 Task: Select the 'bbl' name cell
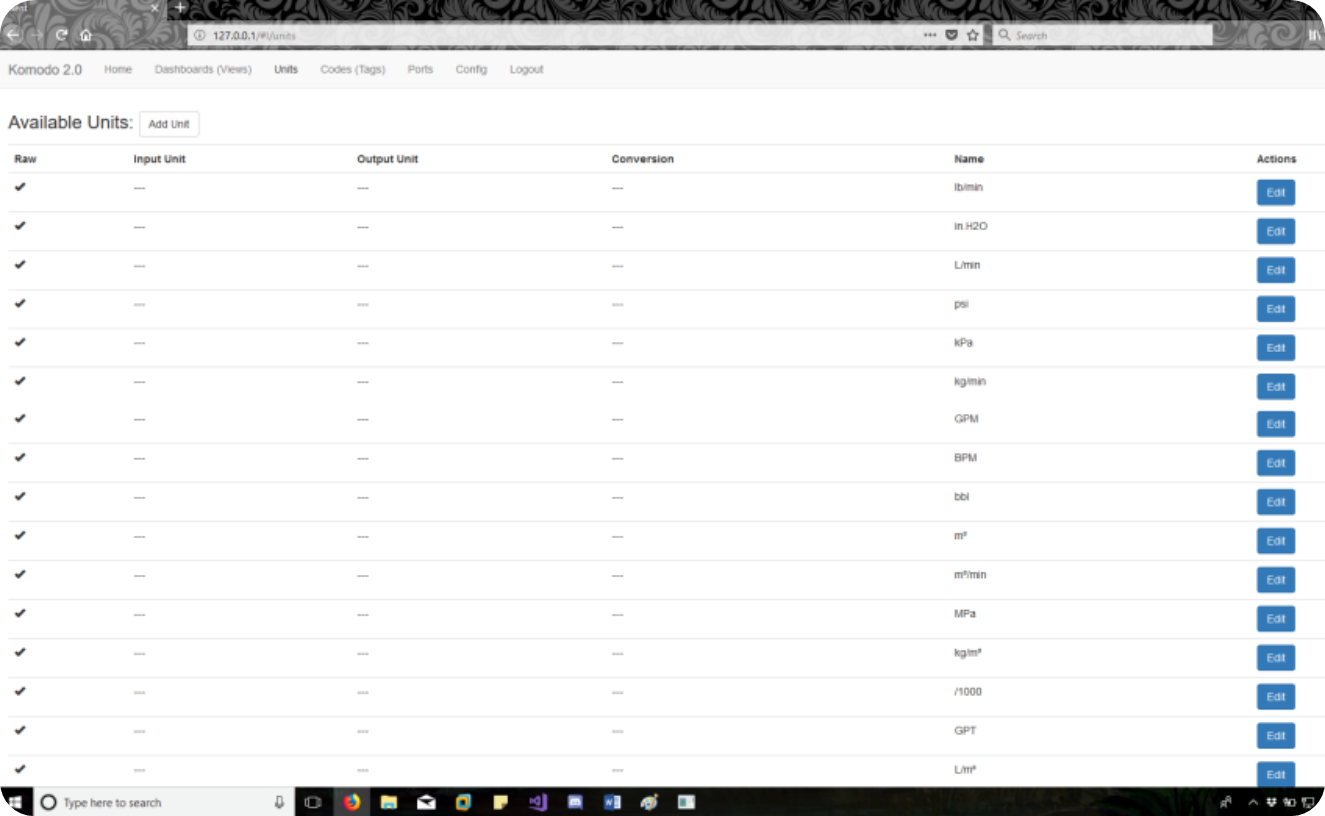click(961, 497)
